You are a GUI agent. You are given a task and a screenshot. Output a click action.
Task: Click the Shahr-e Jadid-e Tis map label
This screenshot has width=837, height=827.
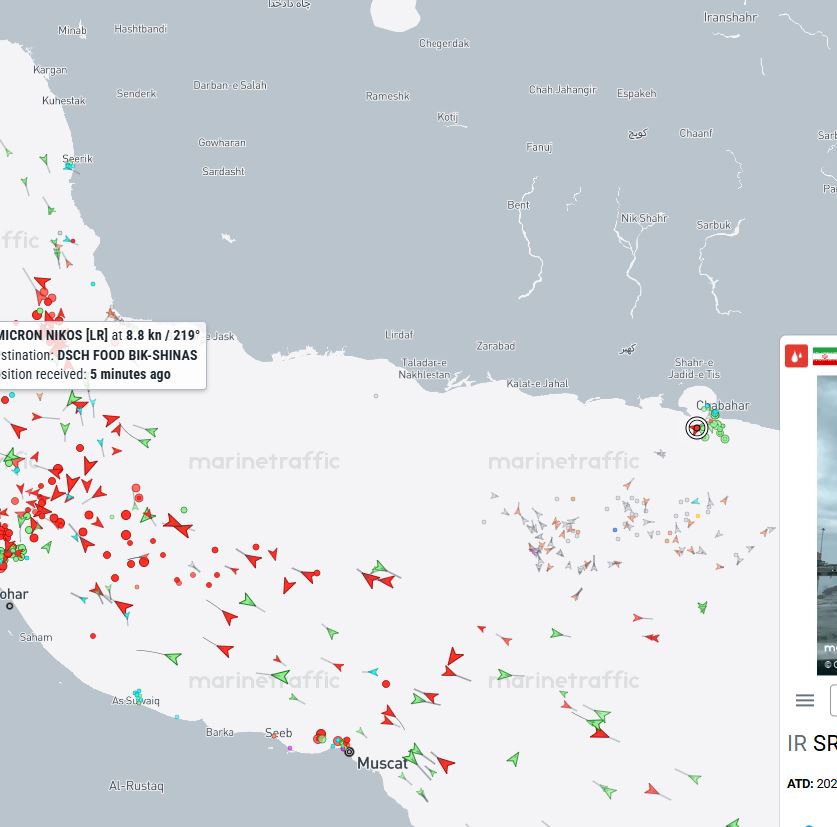tap(694, 368)
